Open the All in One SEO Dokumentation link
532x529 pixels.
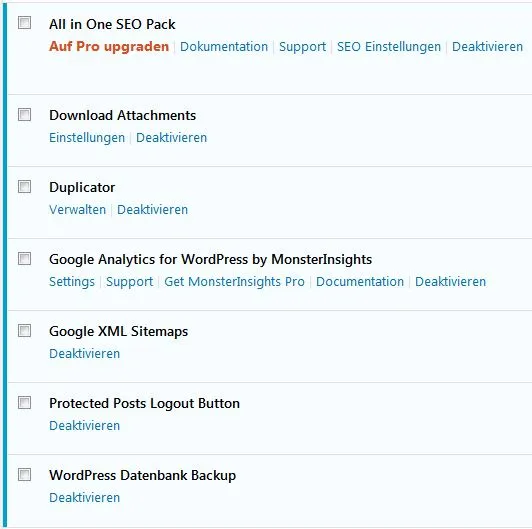click(224, 47)
